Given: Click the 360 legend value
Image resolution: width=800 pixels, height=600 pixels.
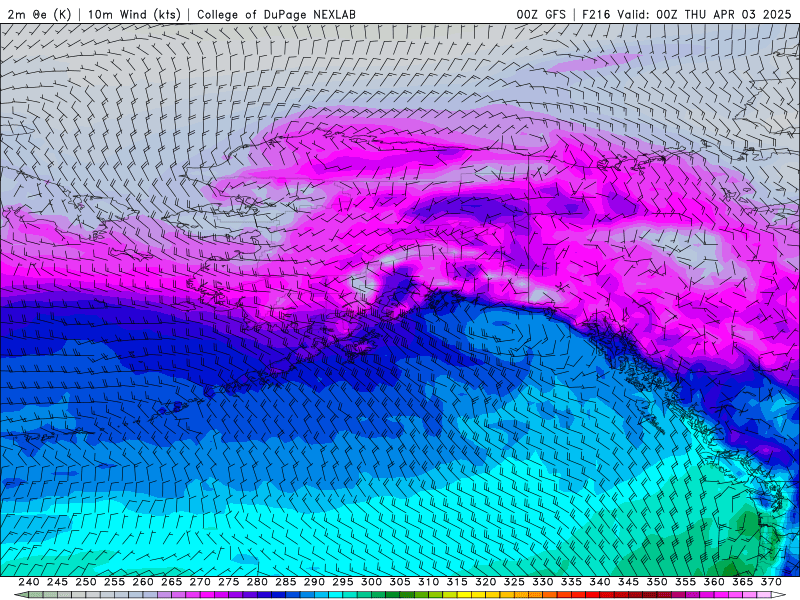Looking at the screenshot, I should pos(714,582).
